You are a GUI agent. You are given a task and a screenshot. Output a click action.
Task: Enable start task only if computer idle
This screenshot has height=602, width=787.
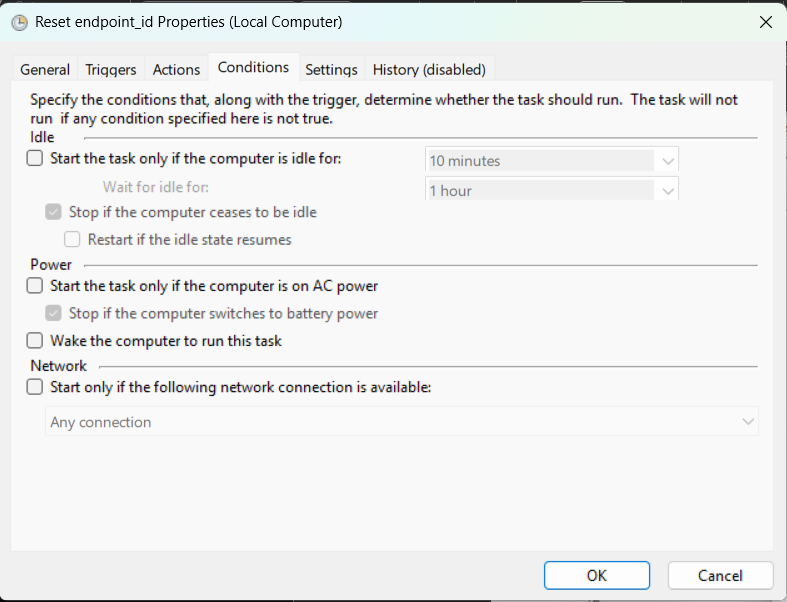pos(35,158)
